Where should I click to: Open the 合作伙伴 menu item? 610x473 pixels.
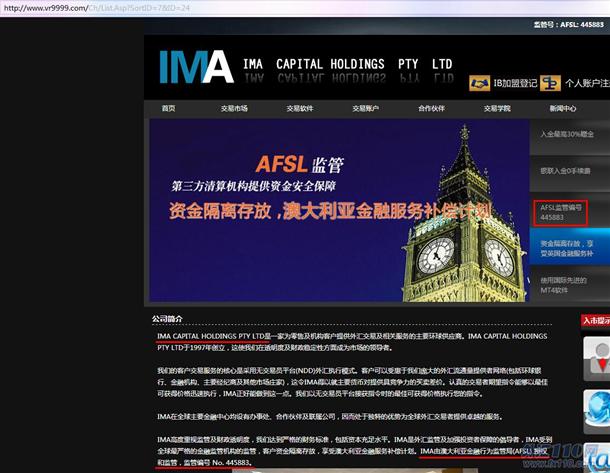pos(431,109)
